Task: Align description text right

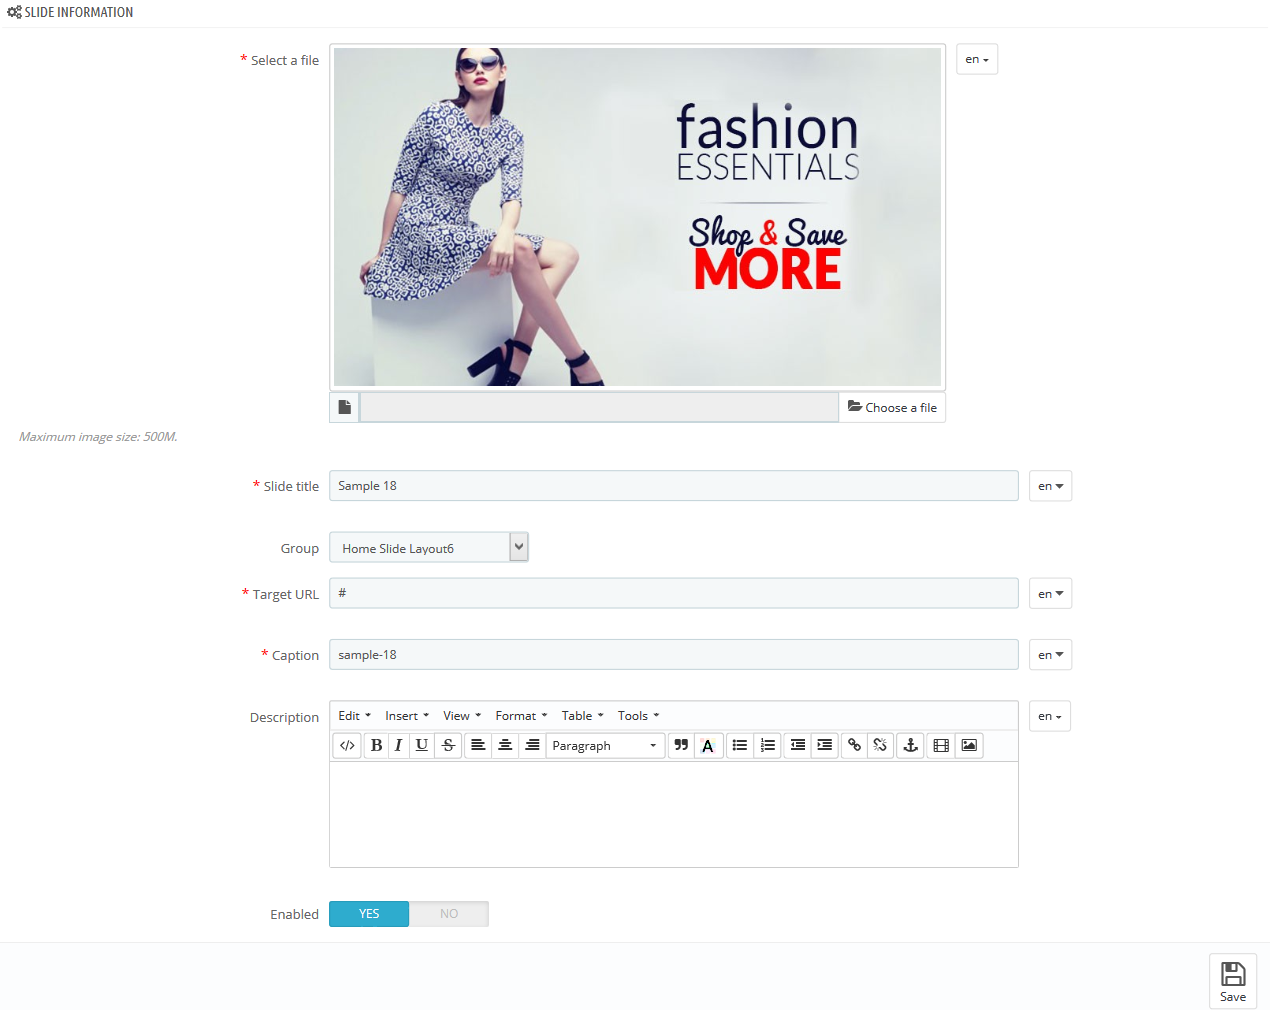Action: tap(532, 745)
